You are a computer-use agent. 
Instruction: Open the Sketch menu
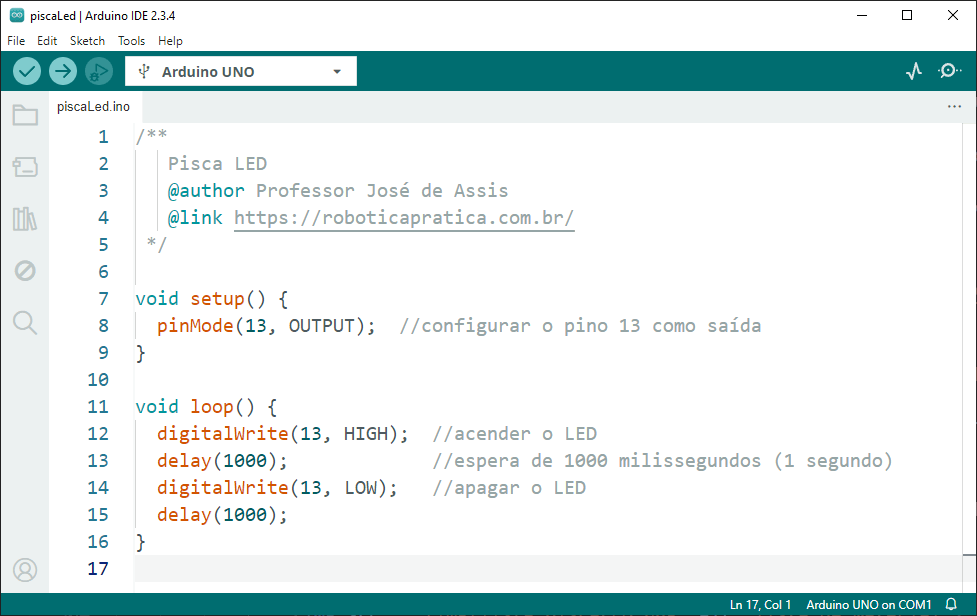(87, 40)
